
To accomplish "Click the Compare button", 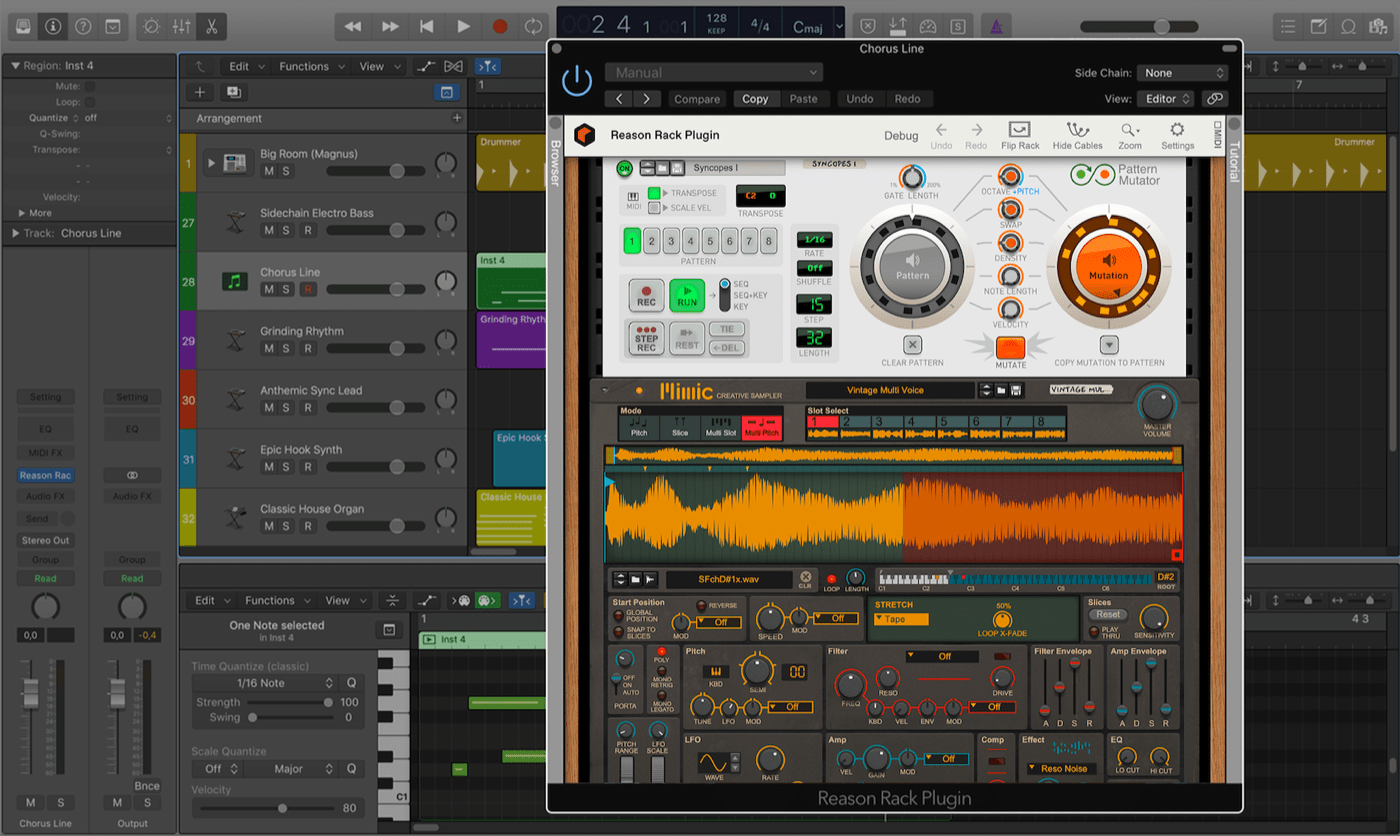I will pyautogui.click(x=697, y=99).
